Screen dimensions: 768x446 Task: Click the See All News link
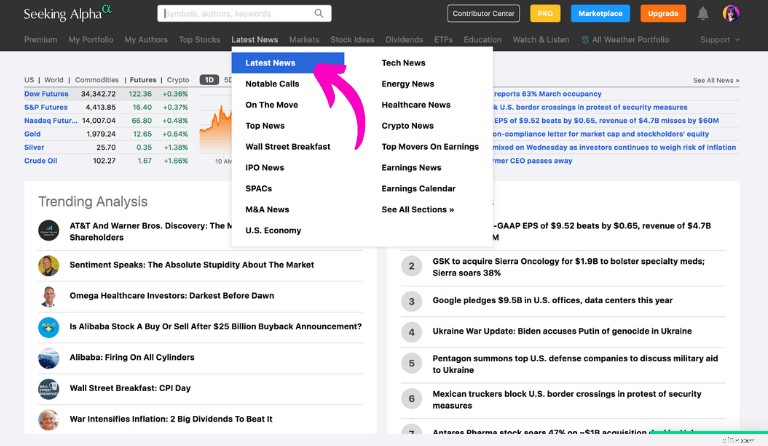coord(716,80)
